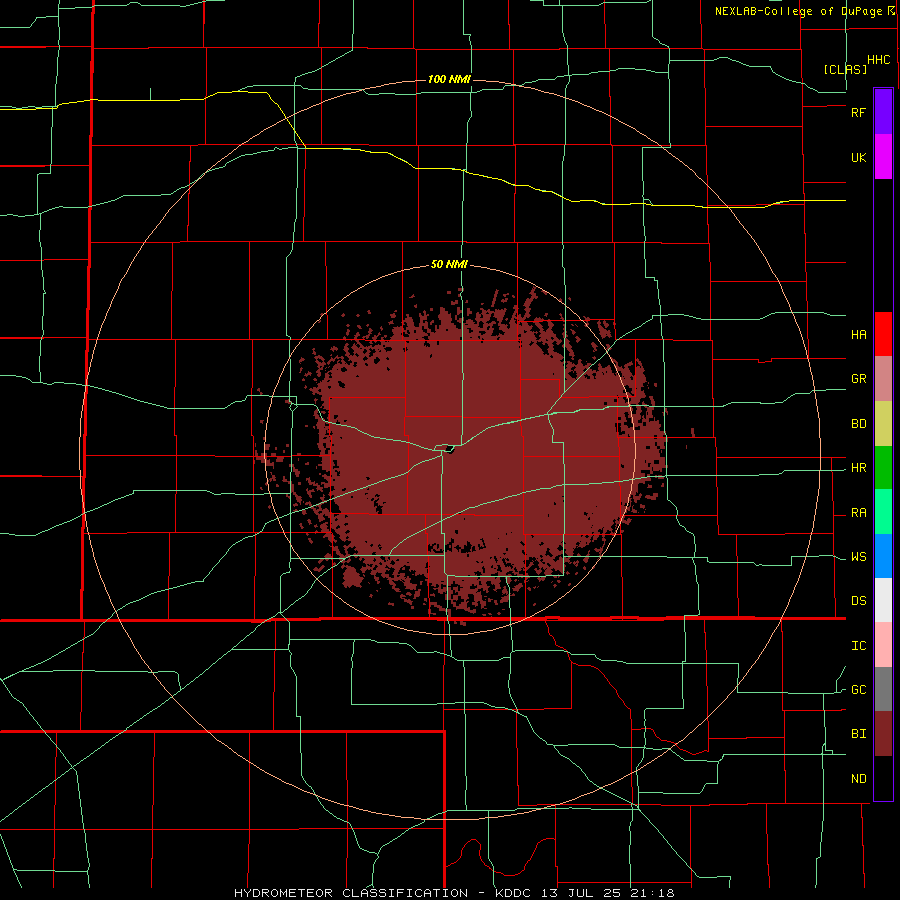The height and width of the screenshot is (900, 900).
Task: Click the 'WS' legend label
Action: pos(858,557)
